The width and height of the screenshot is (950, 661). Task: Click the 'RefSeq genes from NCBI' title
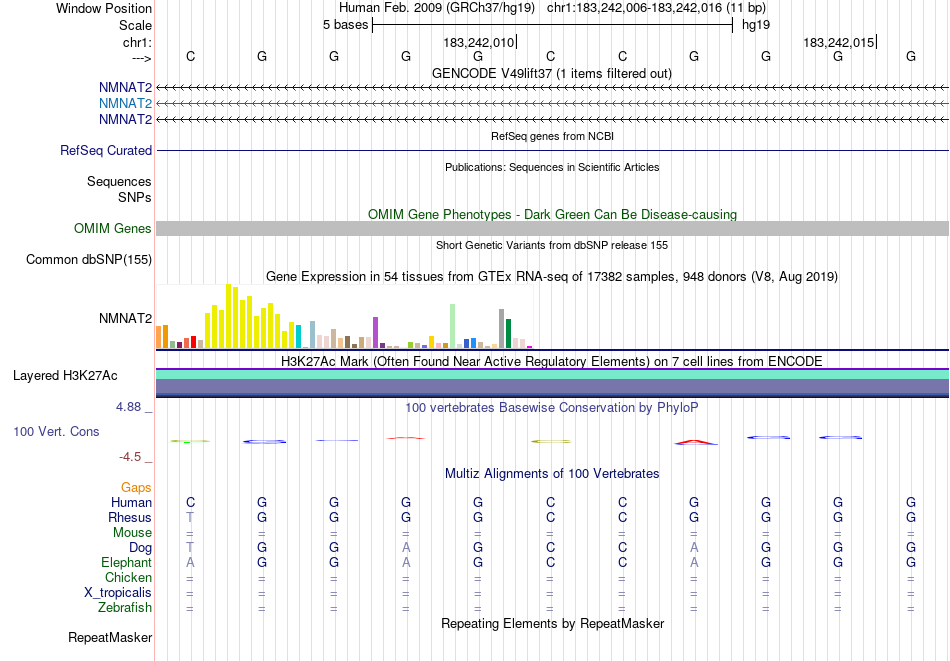click(552, 136)
